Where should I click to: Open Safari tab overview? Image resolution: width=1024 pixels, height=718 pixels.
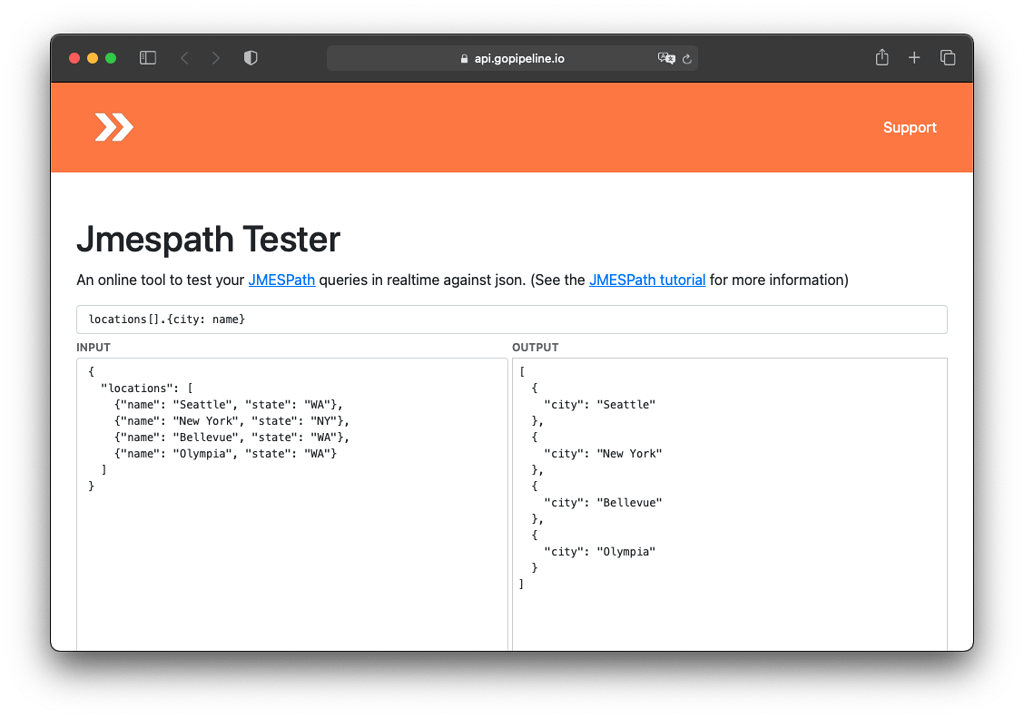947,57
